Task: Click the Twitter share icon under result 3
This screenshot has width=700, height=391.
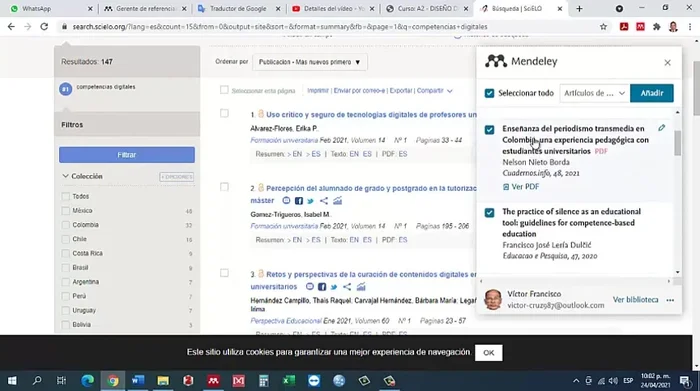Action: [334, 287]
